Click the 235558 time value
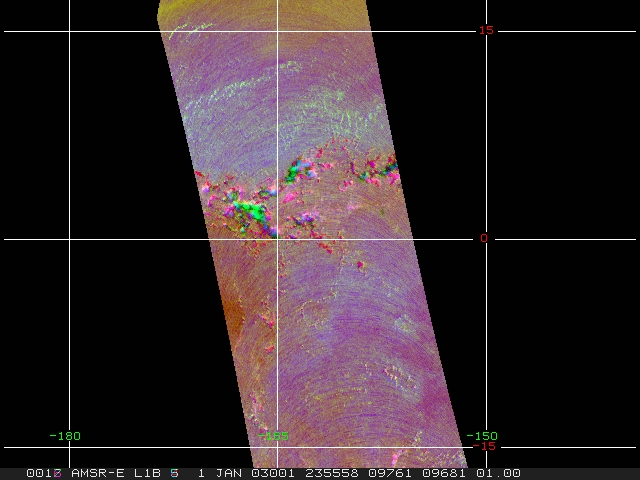The image size is (640, 480). (x=329, y=473)
